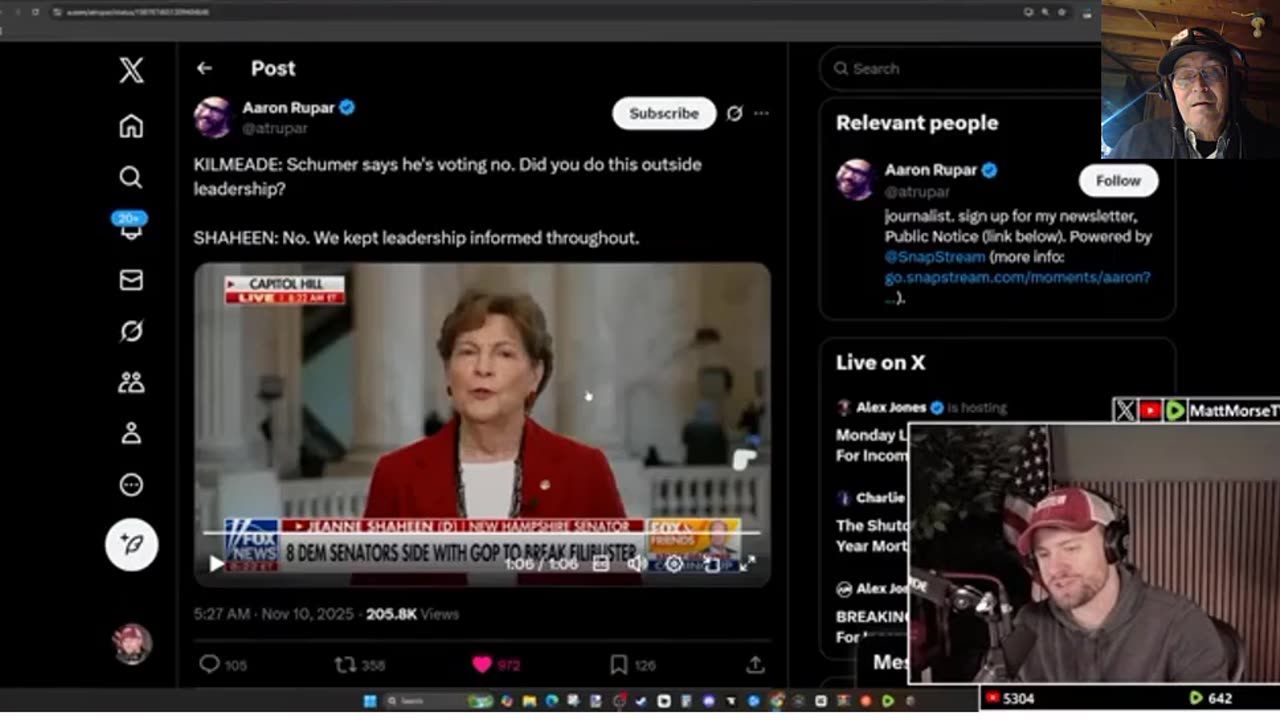Viewport: 1280px width, 720px height.
Task: Expand video to fullscreen
Action: [747, 564]
